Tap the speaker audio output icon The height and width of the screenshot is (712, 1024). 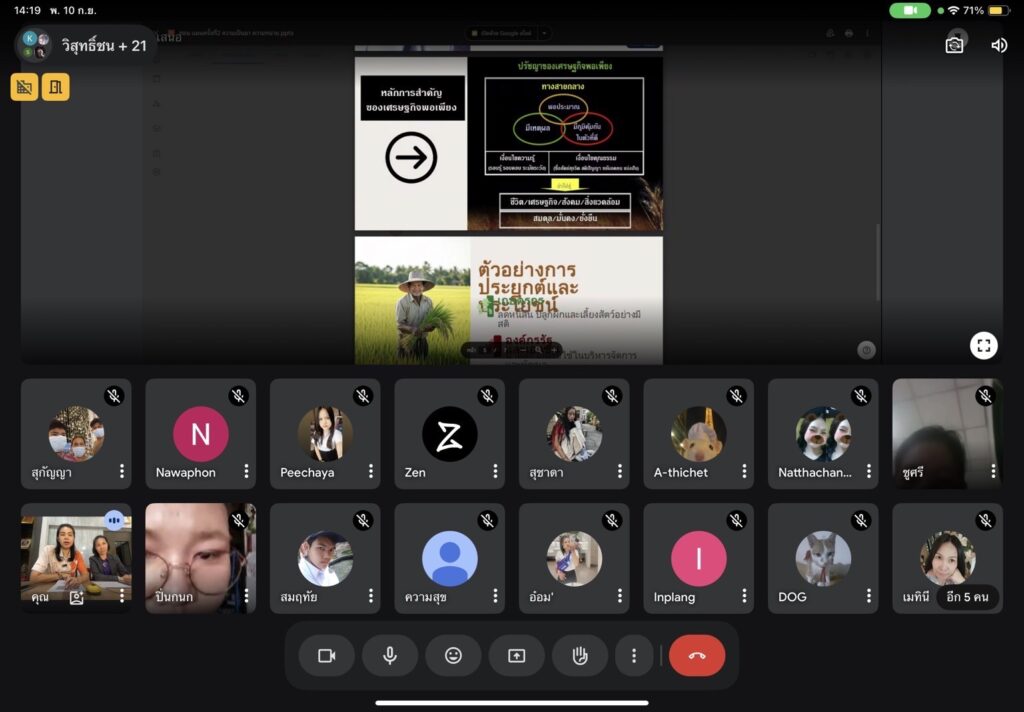point(998,45)
